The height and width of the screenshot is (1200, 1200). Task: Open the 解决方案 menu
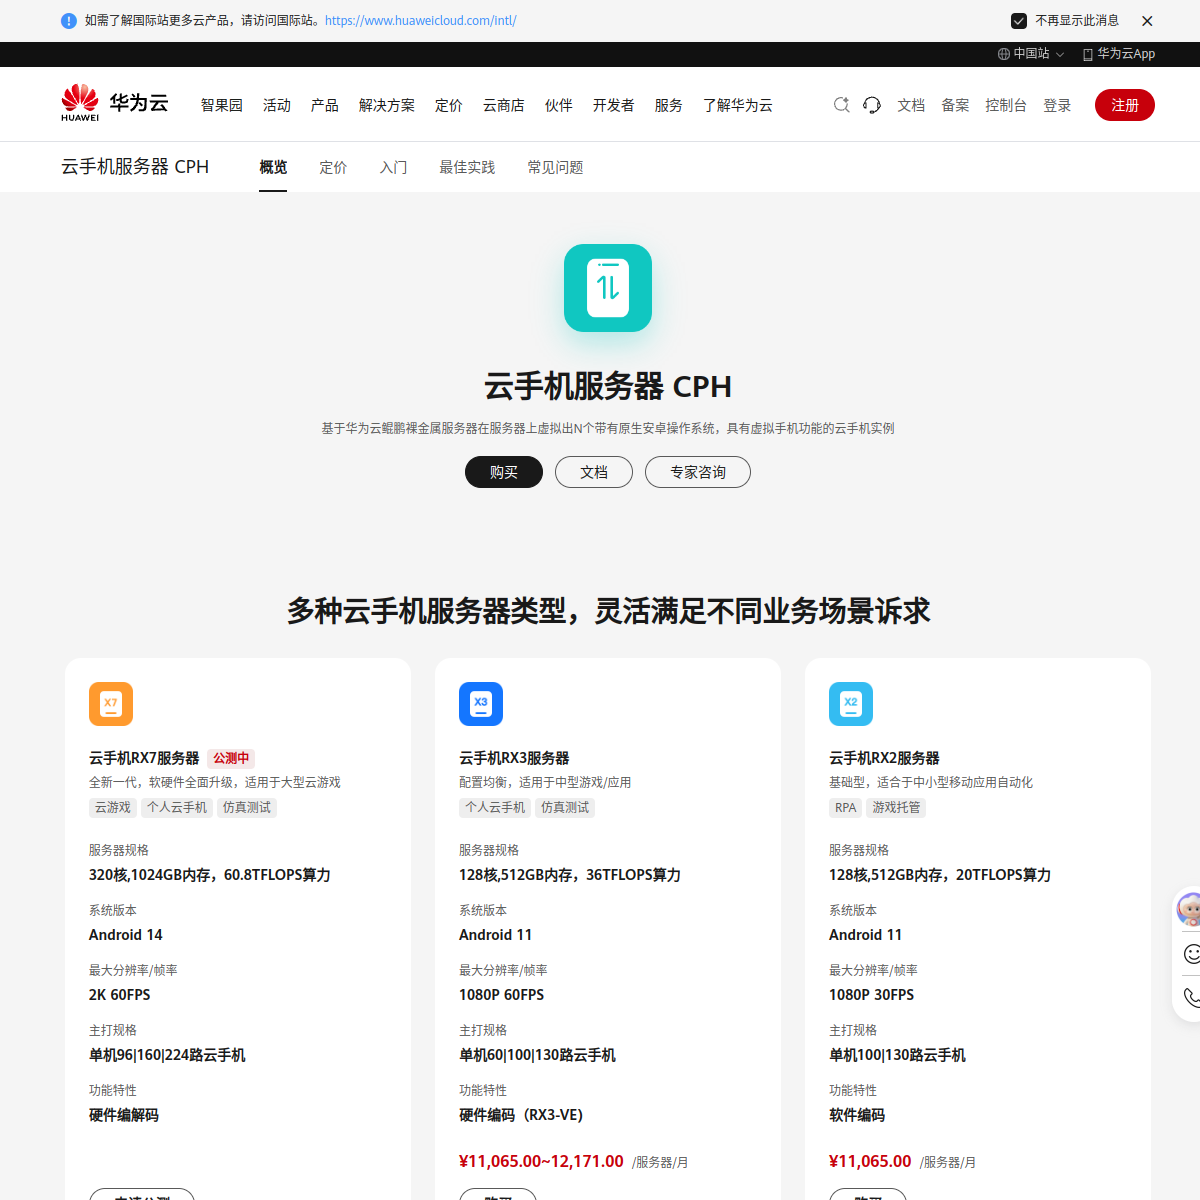click(387, 105)
